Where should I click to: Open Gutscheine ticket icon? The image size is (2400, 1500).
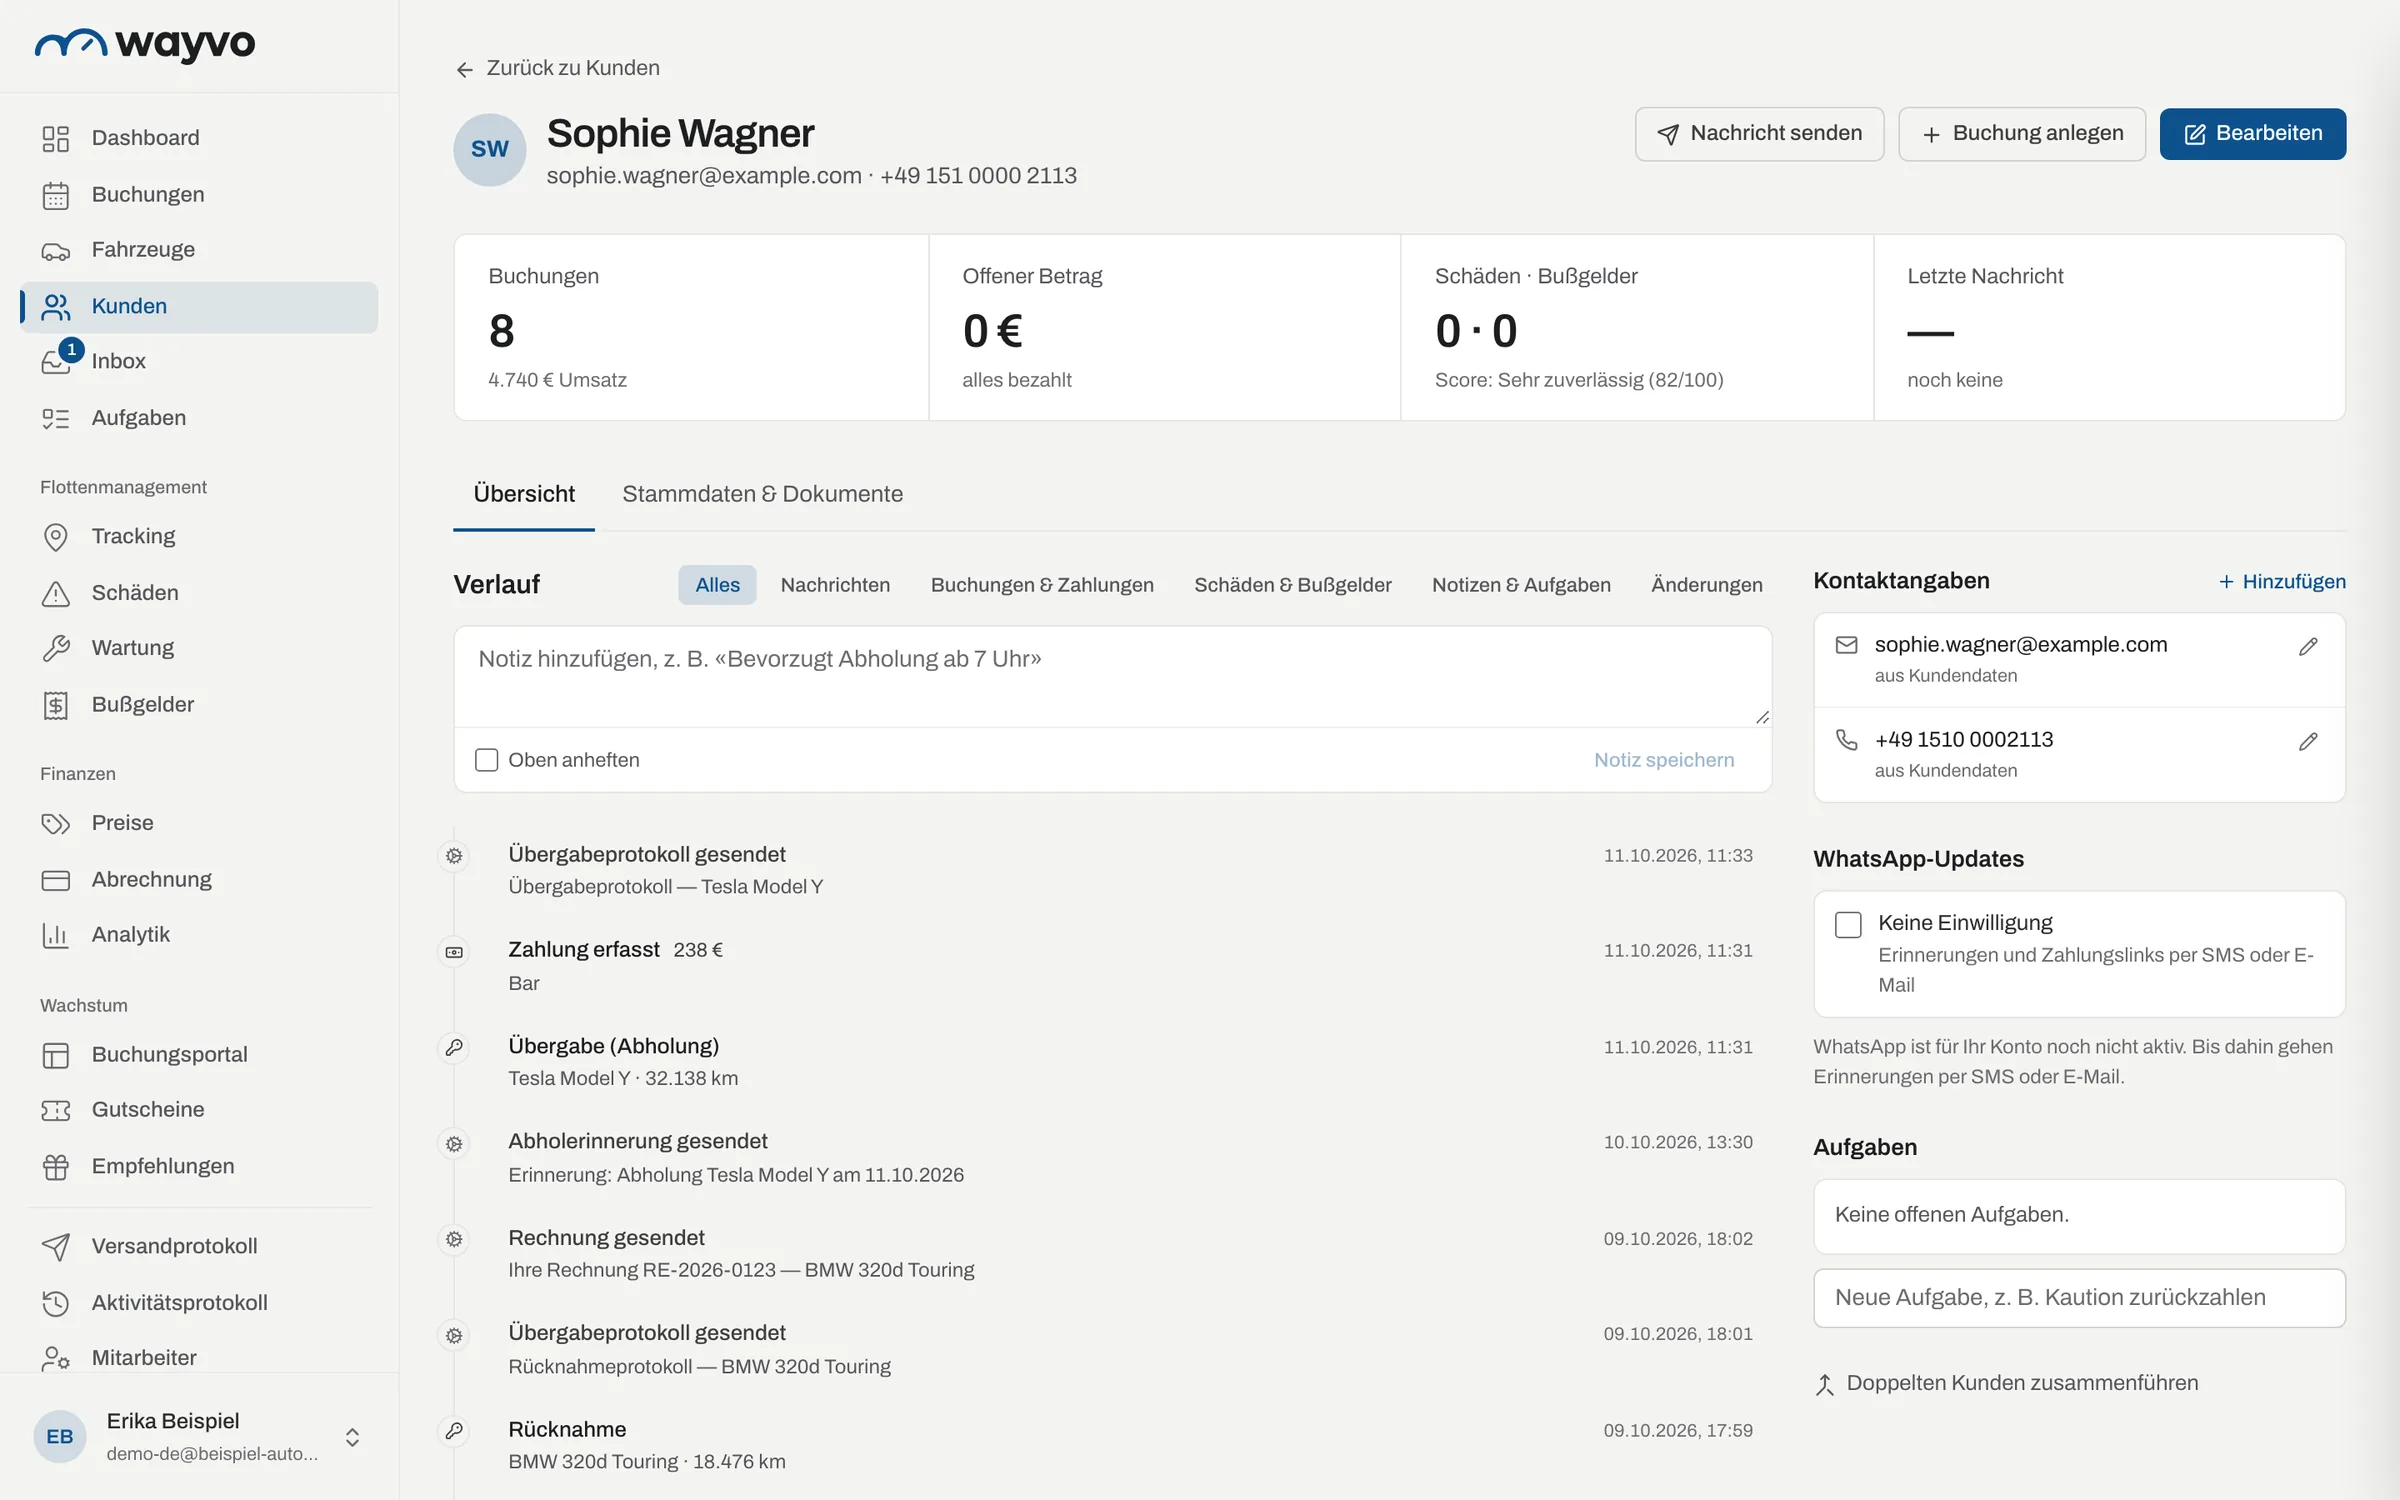tap(56, 1110)
